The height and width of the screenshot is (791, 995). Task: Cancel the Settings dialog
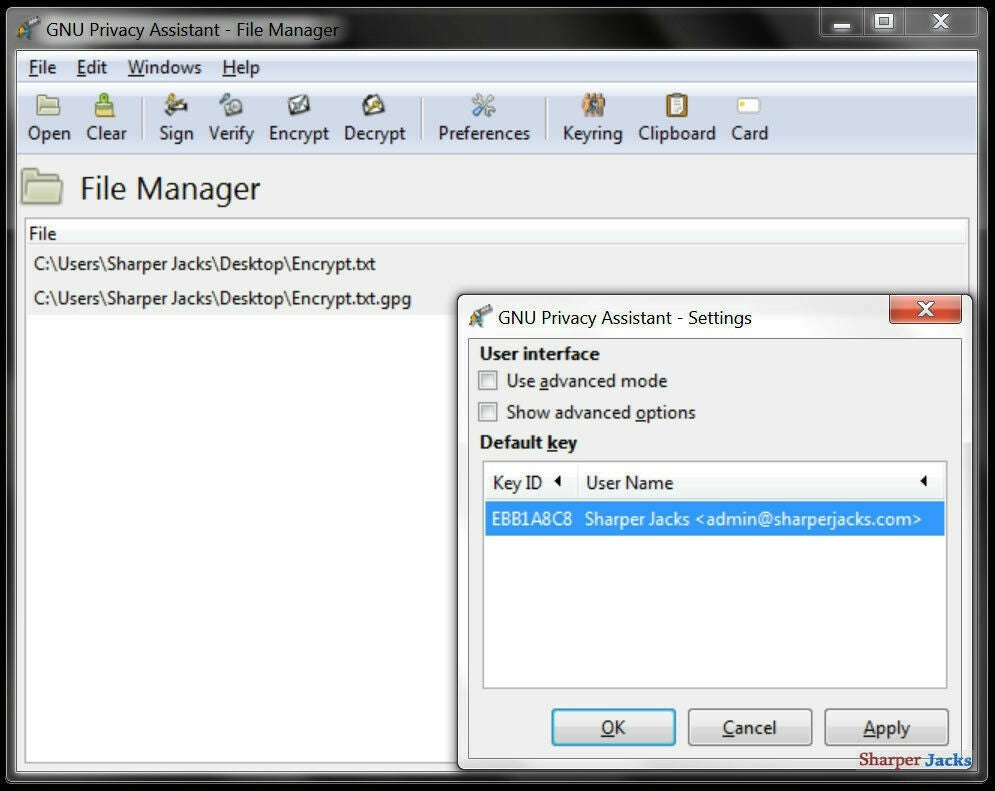(750, 727)
